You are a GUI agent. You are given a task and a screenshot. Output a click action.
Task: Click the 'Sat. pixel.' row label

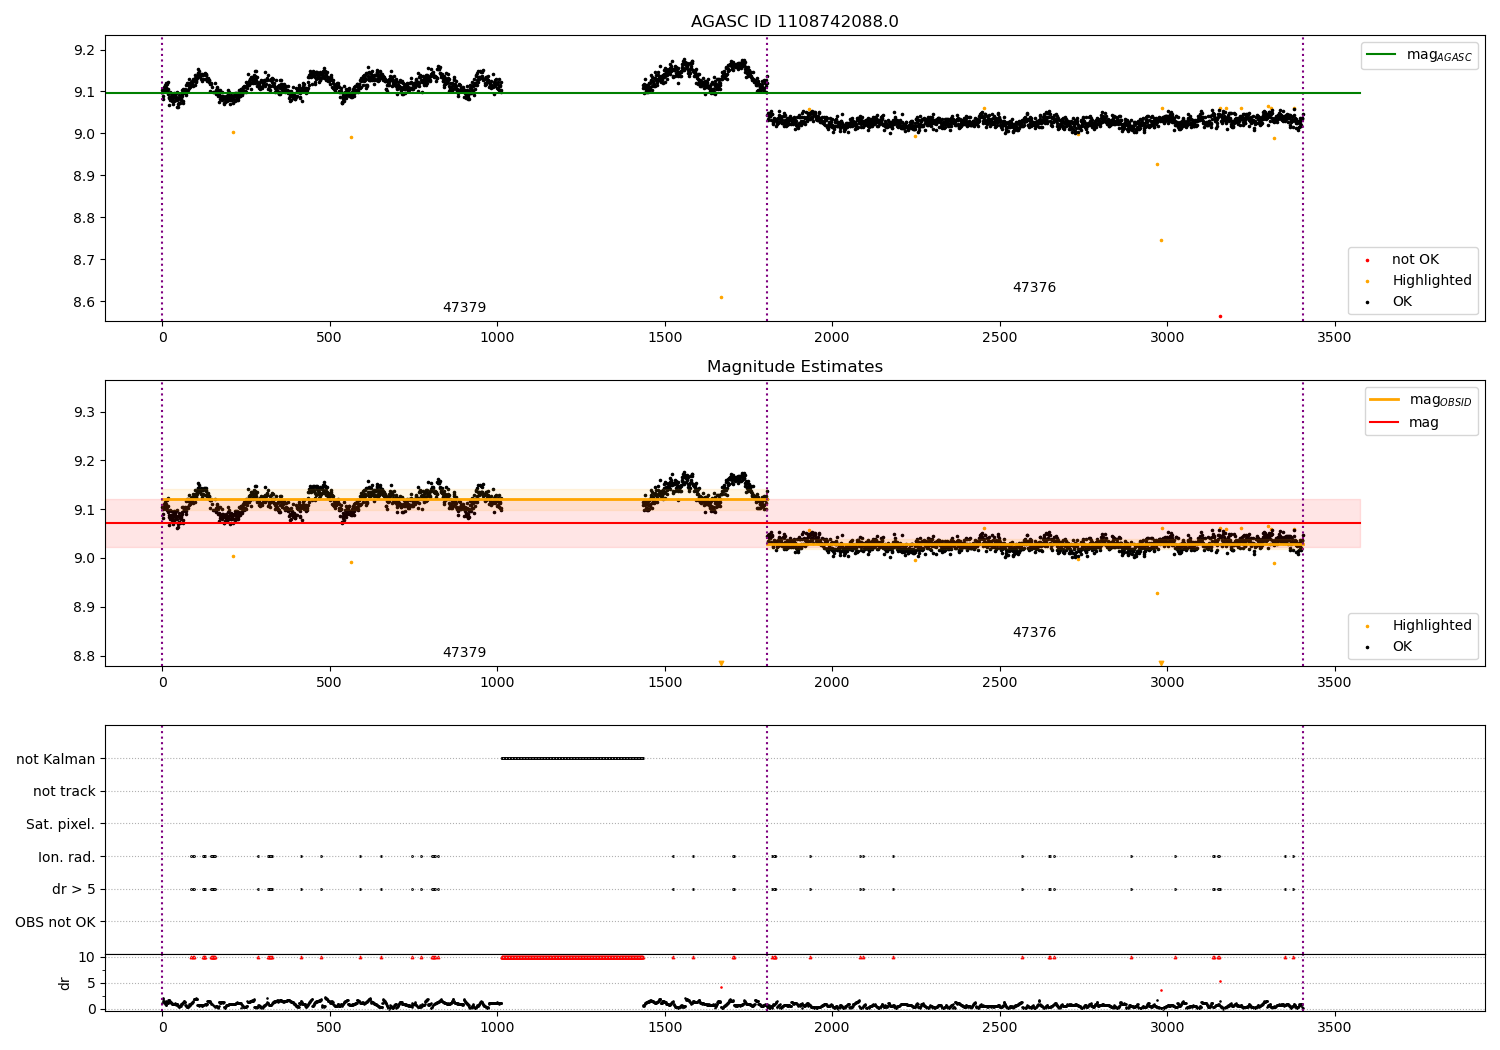(61, 825)
